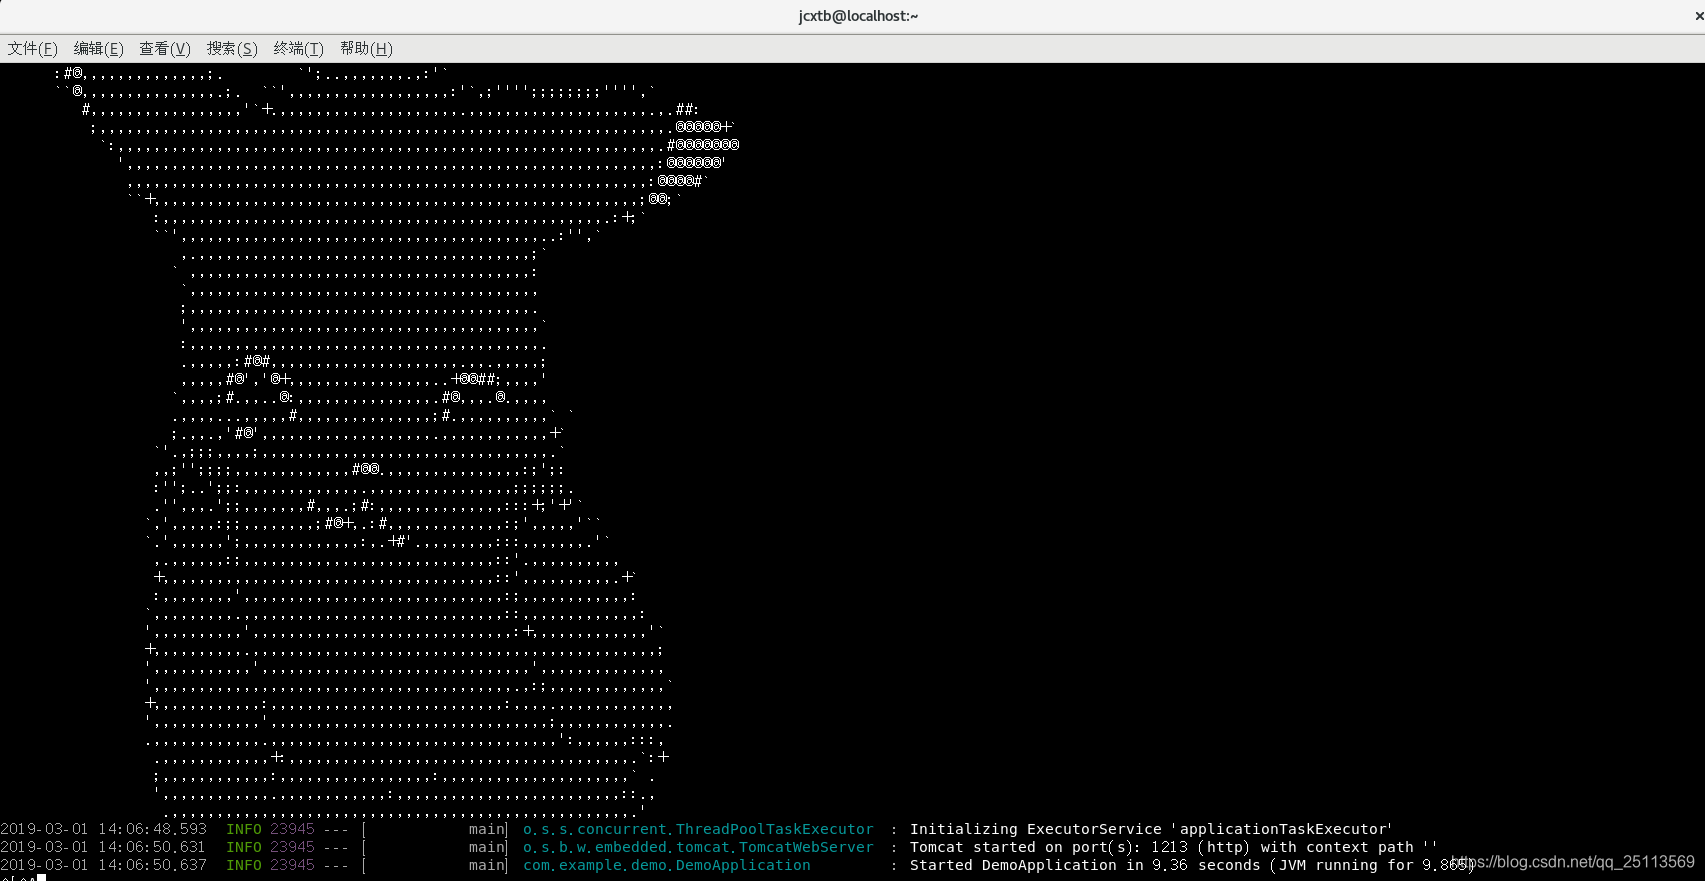The image size is (1705, 881).
Task: Open the 搜索(S) menu
Action: click(232, 48)
